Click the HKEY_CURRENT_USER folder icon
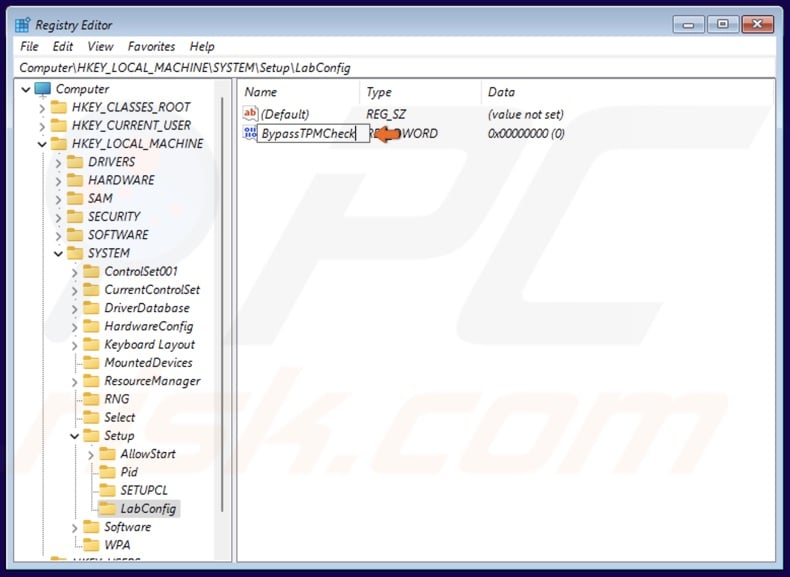The image size is (790, 577). [59, 125]
